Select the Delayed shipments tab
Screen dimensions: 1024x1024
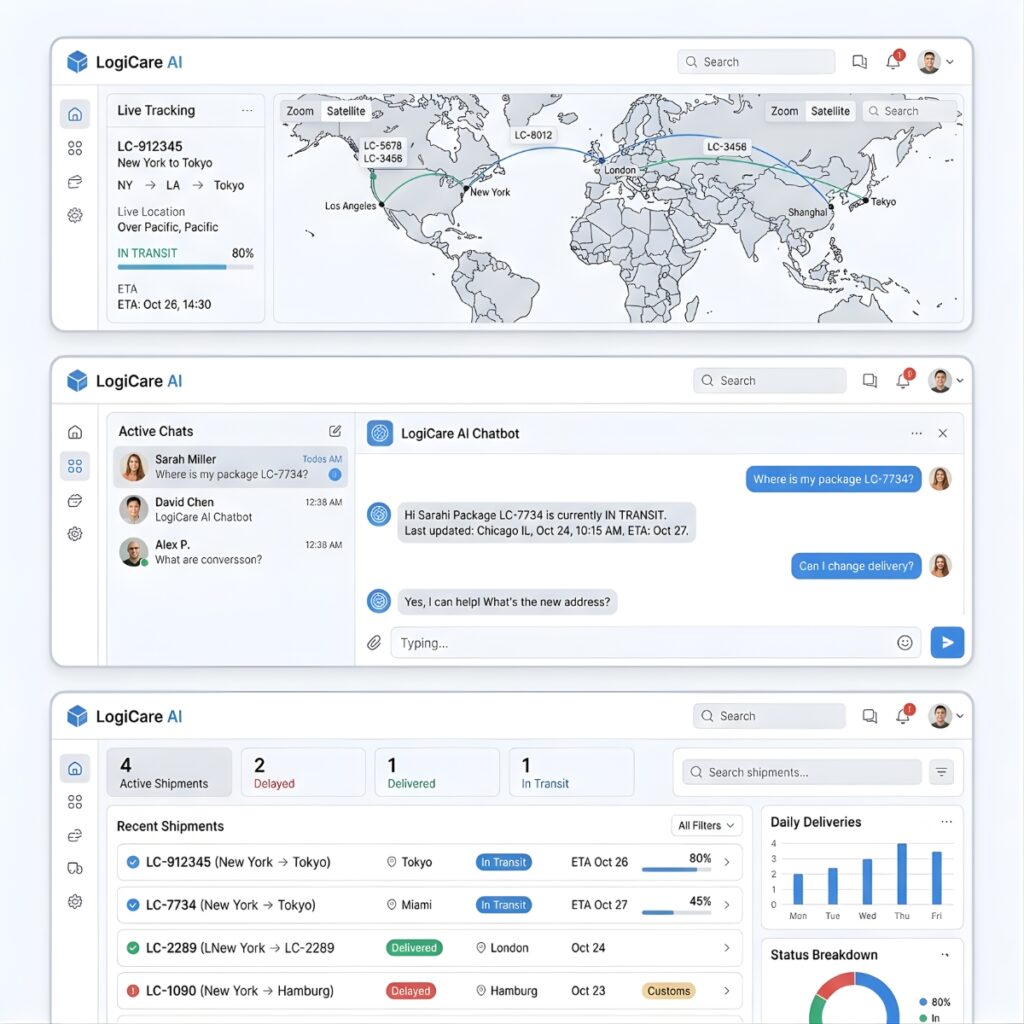coord(303,772)
